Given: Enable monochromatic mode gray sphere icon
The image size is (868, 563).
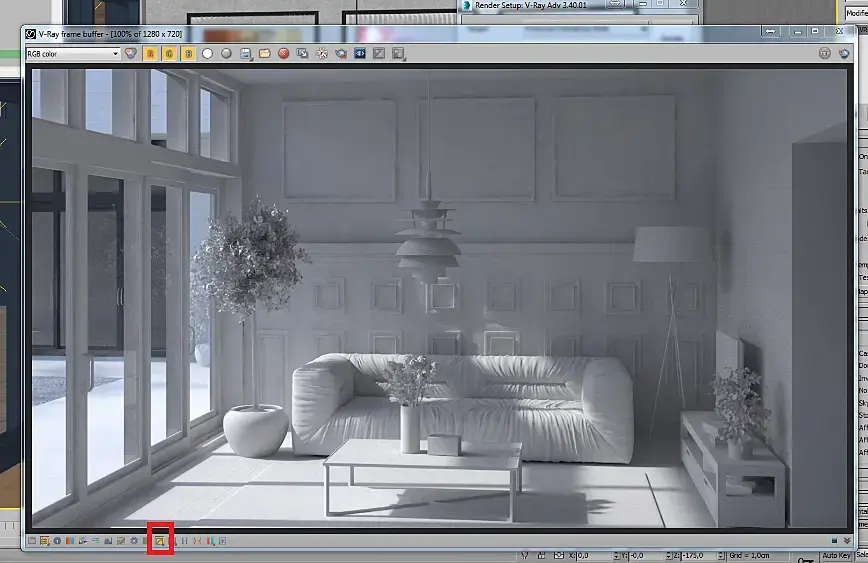Looking at the screenshot, I should click(x=226, y=54).
